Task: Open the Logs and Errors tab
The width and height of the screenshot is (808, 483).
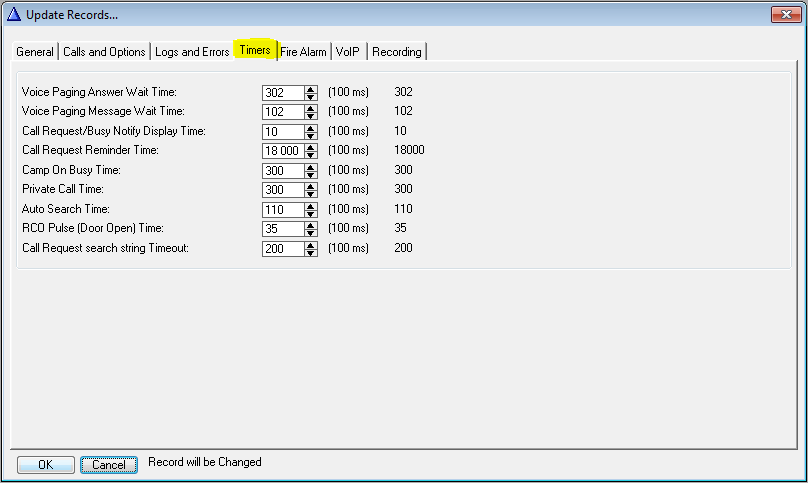Action: [x=192, y=52]
